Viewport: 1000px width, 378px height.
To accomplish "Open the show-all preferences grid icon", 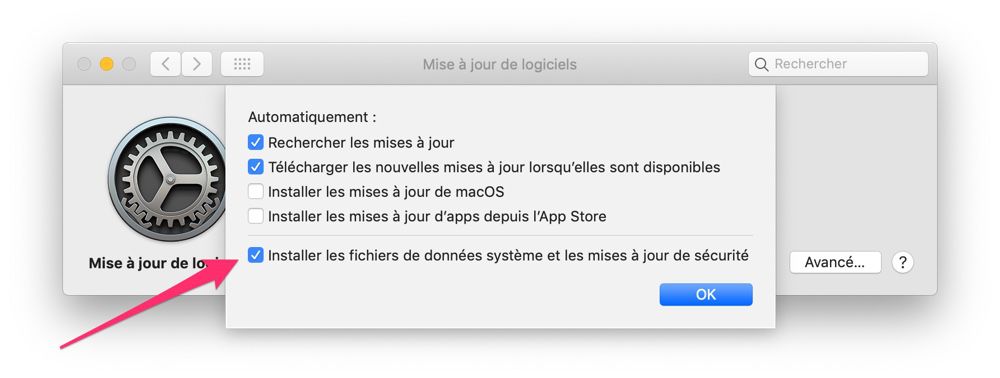I will pyautogui.click(x=242, y=64).
